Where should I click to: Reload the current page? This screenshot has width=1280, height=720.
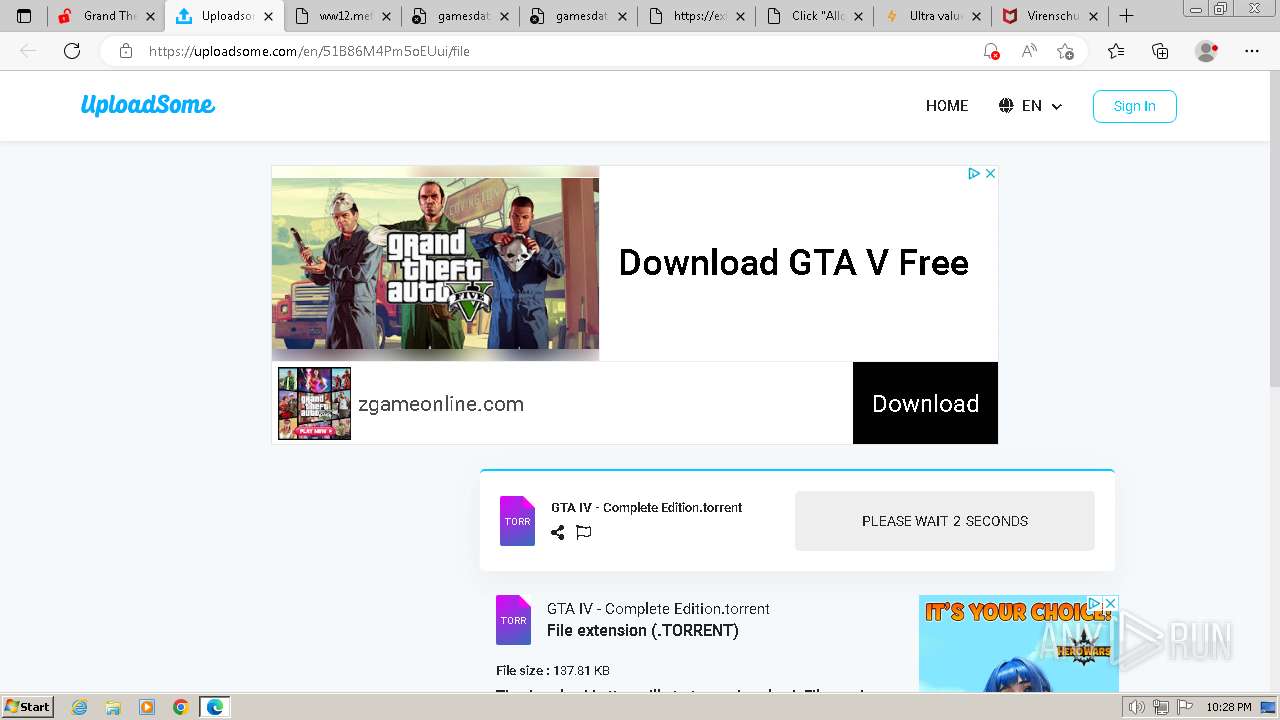[72, 51]
